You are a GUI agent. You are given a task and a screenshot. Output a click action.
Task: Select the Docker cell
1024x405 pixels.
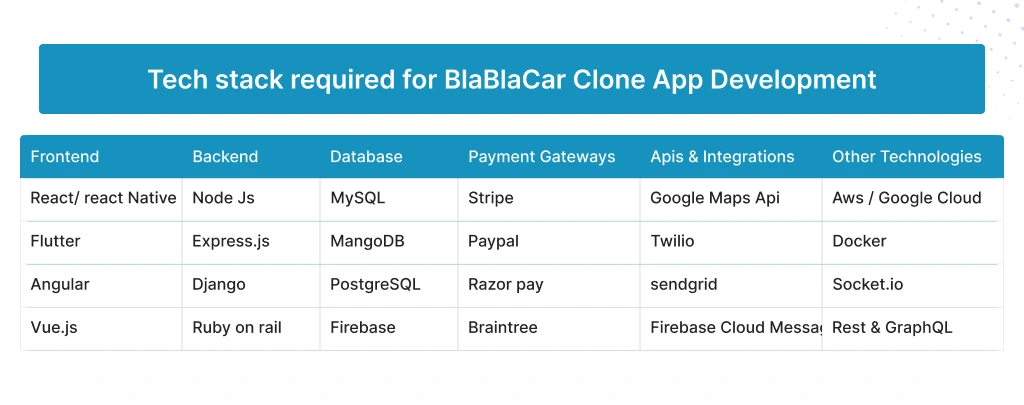(x=859, y=241)
